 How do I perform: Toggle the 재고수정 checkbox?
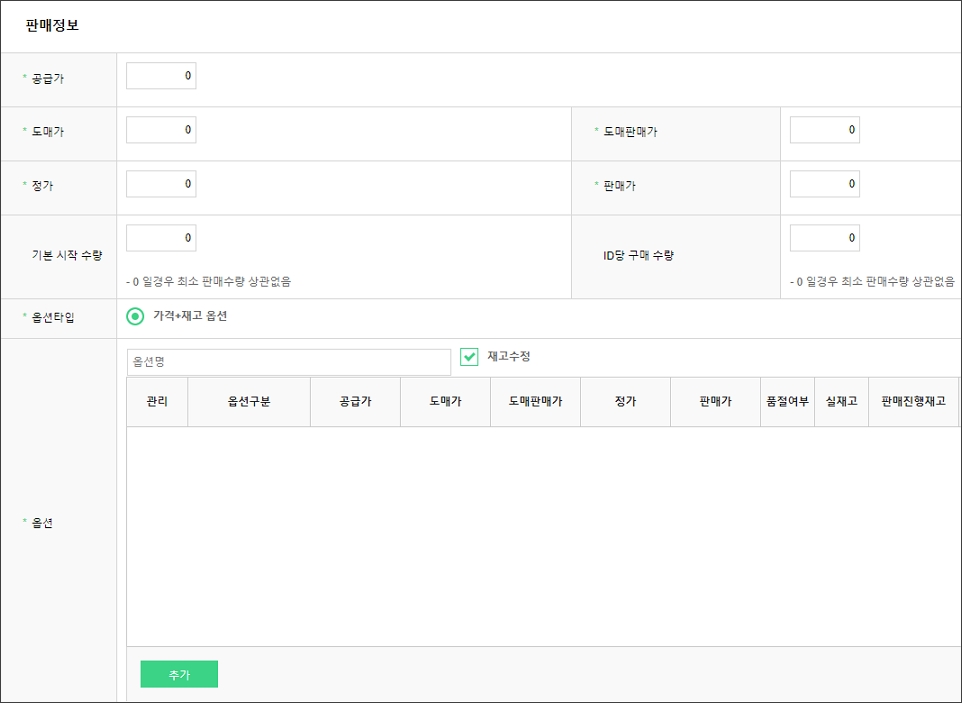click(x=469, y=357)
